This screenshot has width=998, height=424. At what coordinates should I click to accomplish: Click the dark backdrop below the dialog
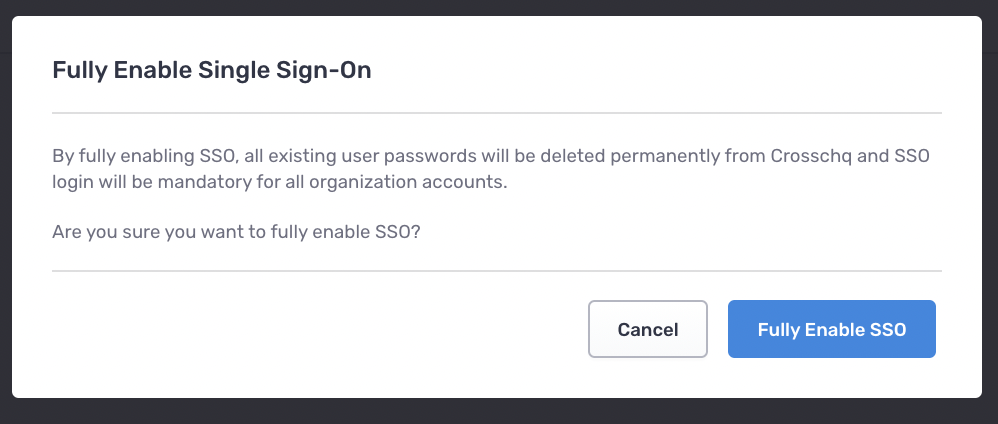click(497, 411)
